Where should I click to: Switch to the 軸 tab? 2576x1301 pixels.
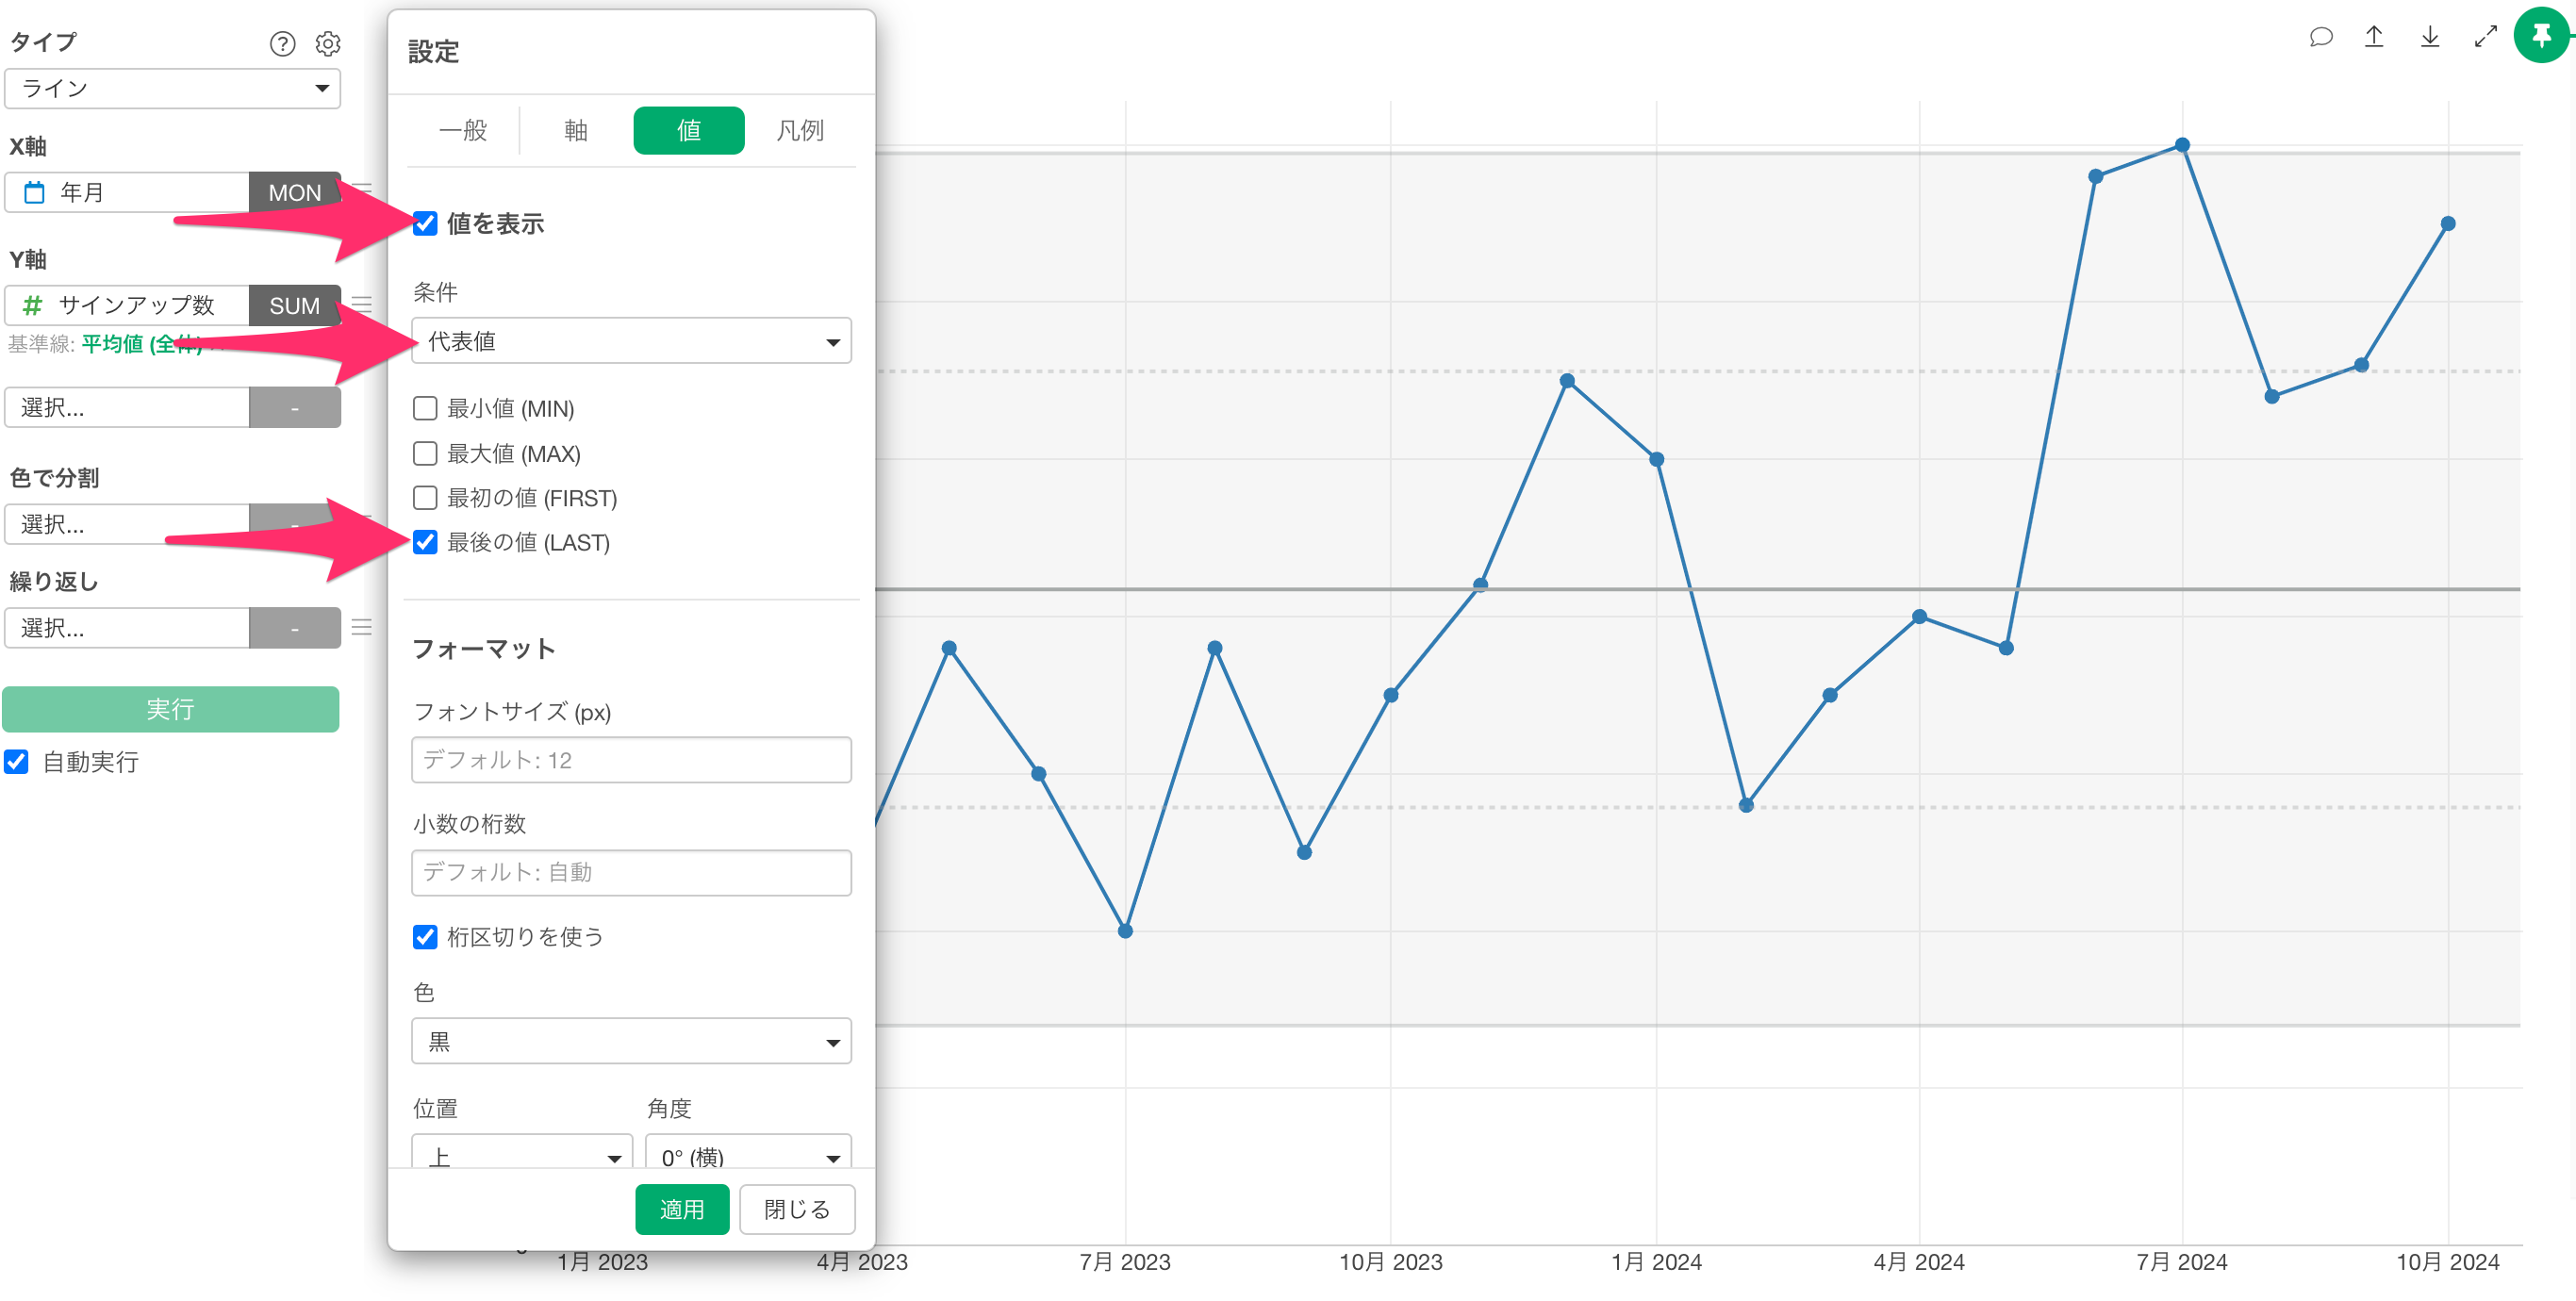click(575, 130)
